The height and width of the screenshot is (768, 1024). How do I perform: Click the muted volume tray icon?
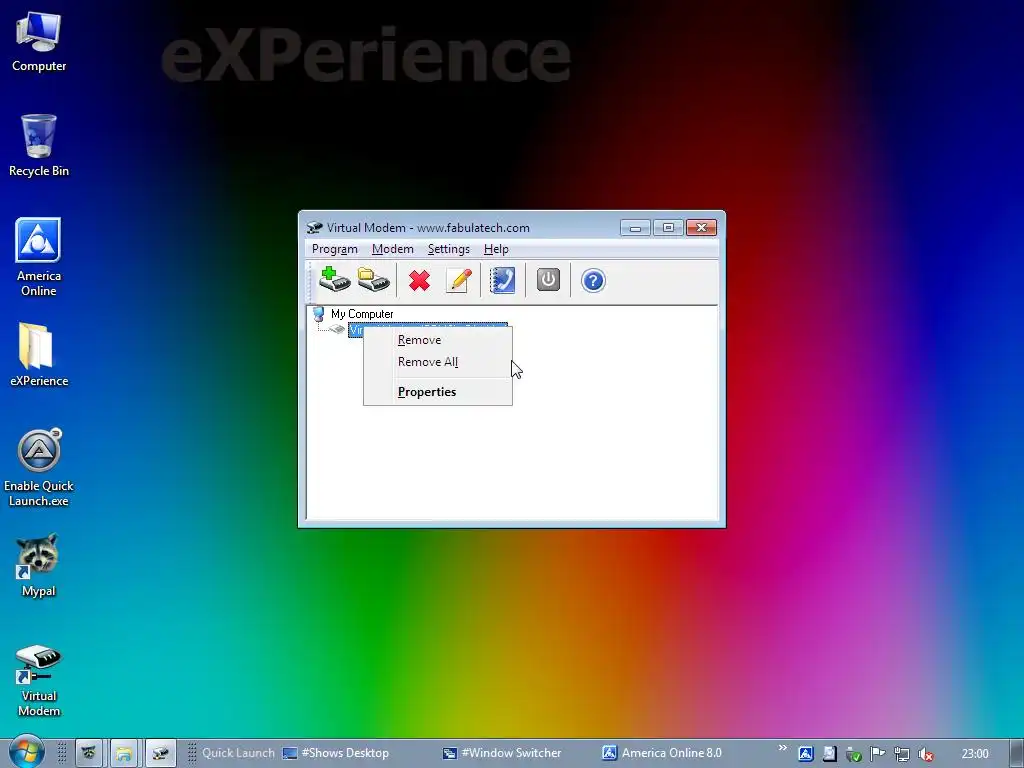pos(925,754)
